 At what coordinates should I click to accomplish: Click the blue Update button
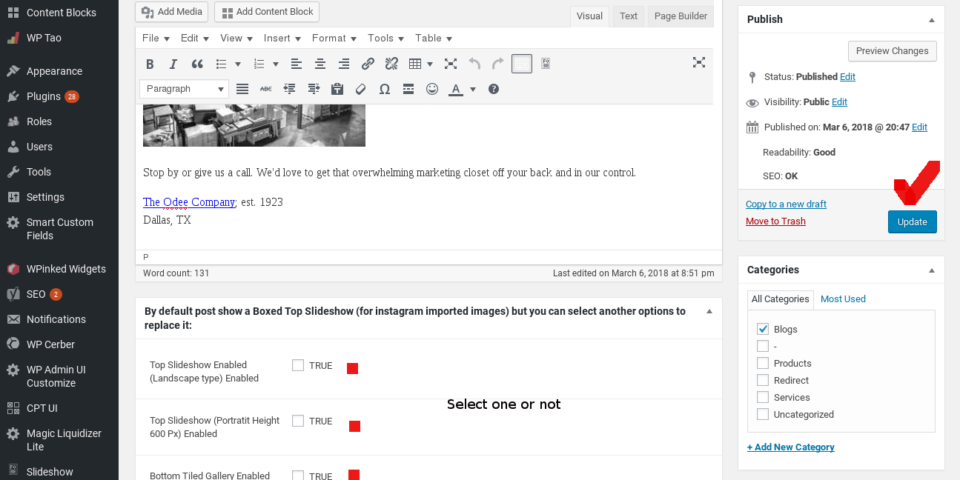click(911, 222)
